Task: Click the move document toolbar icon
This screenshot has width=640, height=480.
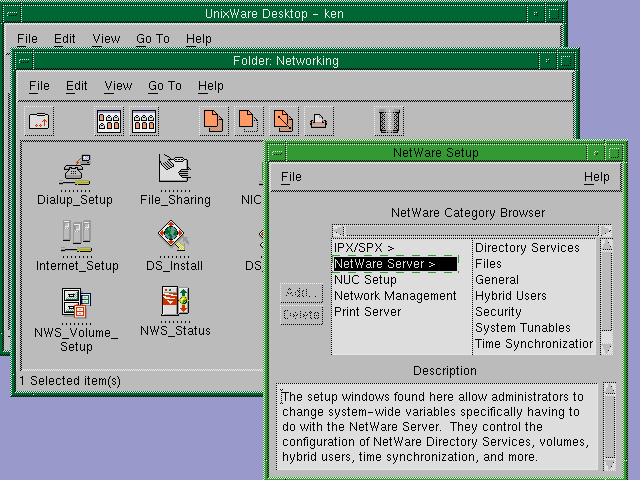Action: [x=249, y=121]
